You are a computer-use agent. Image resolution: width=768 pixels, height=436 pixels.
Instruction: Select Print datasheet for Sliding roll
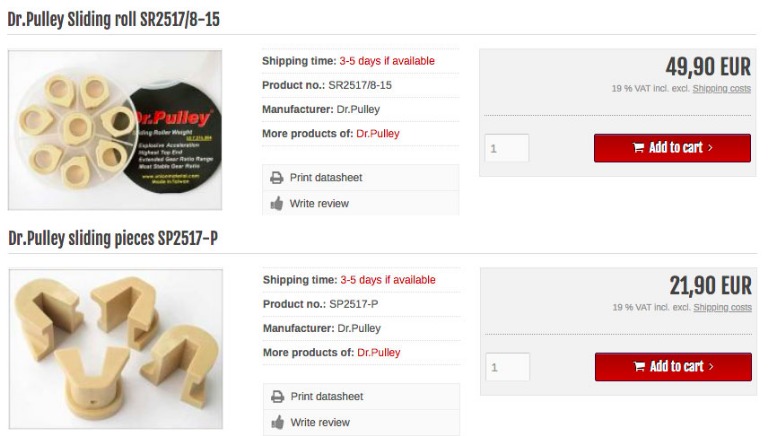click(x=361, y=178)
